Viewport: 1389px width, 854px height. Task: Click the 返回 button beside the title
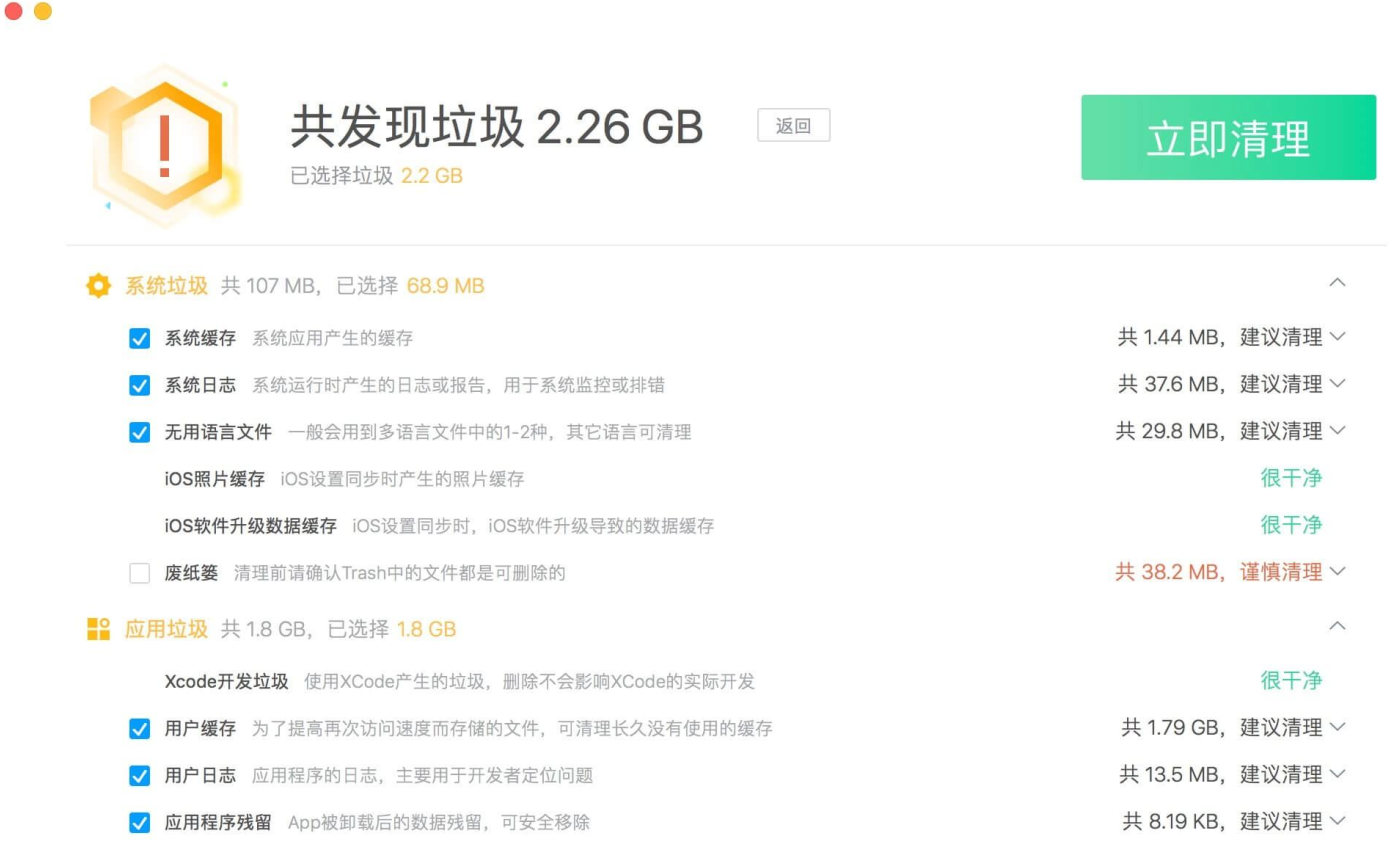click(793, 126)
